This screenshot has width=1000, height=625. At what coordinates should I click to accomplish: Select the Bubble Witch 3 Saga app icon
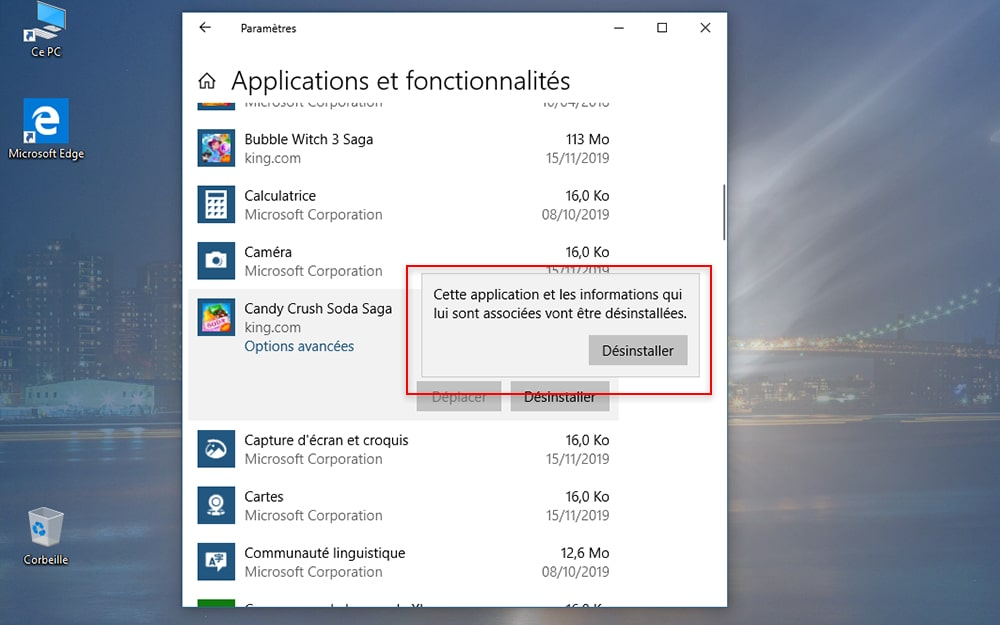216,148
